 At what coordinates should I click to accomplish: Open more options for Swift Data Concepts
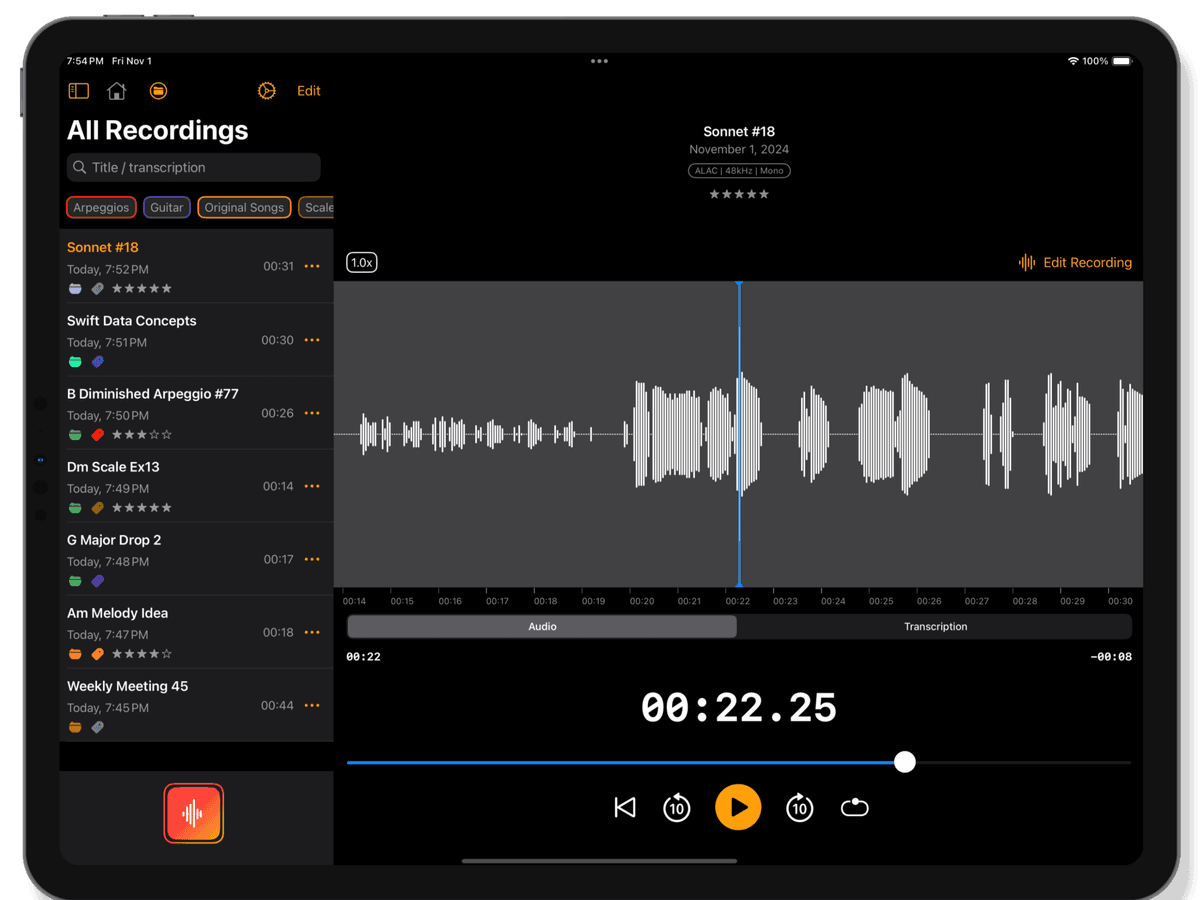(x=312, y=341)
